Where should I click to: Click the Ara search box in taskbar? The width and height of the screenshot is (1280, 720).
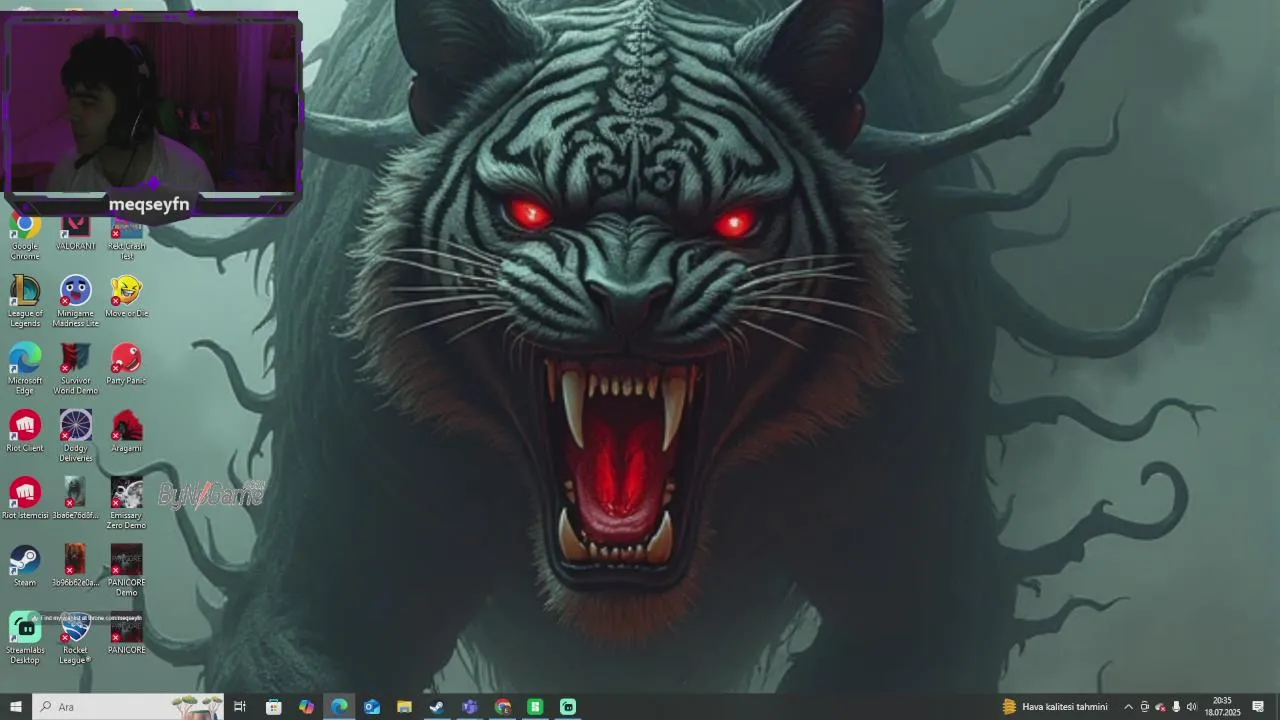[x=128, y=707]
